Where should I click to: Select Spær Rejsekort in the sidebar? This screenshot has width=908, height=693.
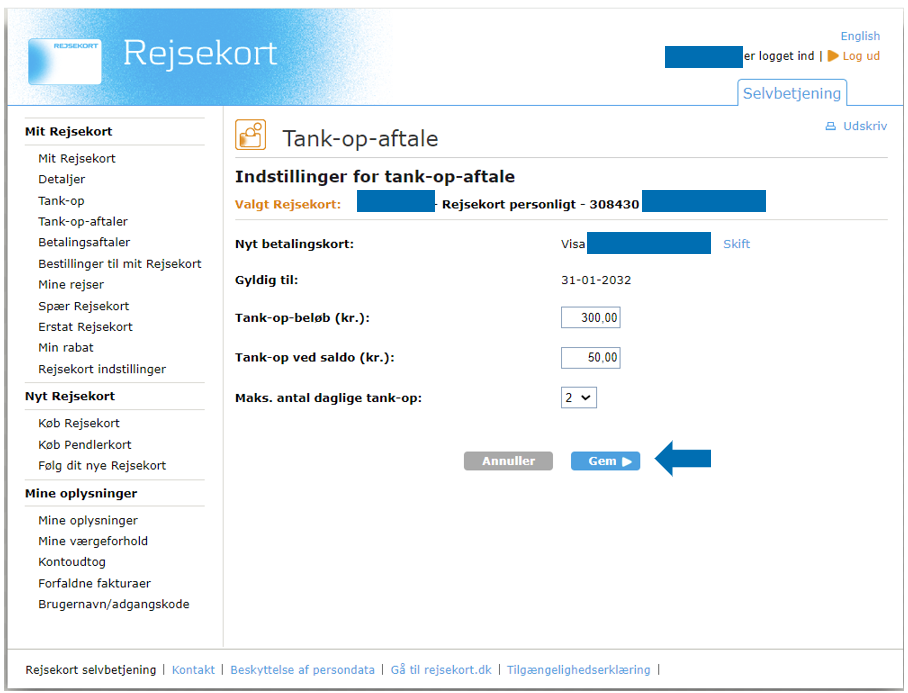(84, 306)
